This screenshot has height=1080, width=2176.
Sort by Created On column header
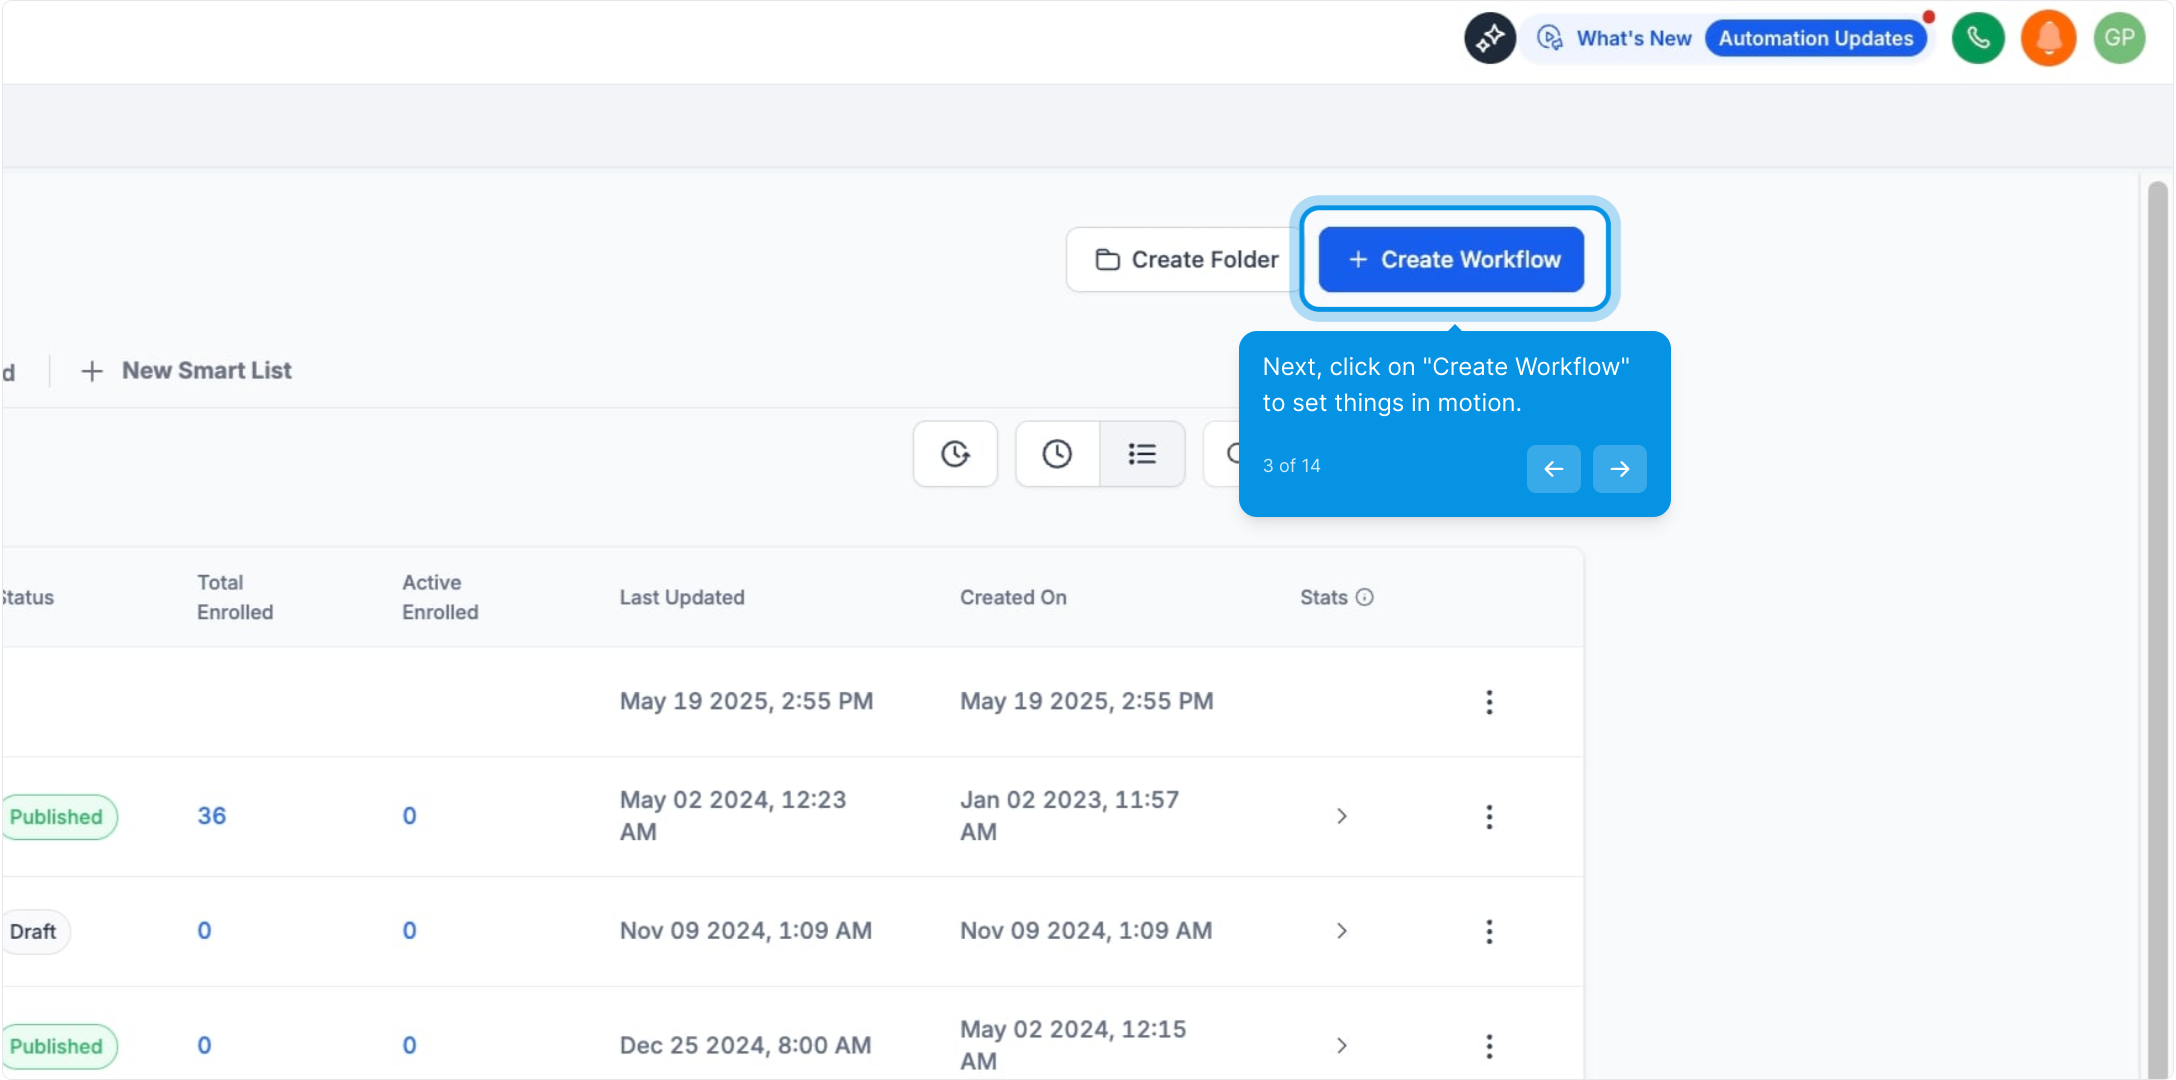[x=1013, y=597]
